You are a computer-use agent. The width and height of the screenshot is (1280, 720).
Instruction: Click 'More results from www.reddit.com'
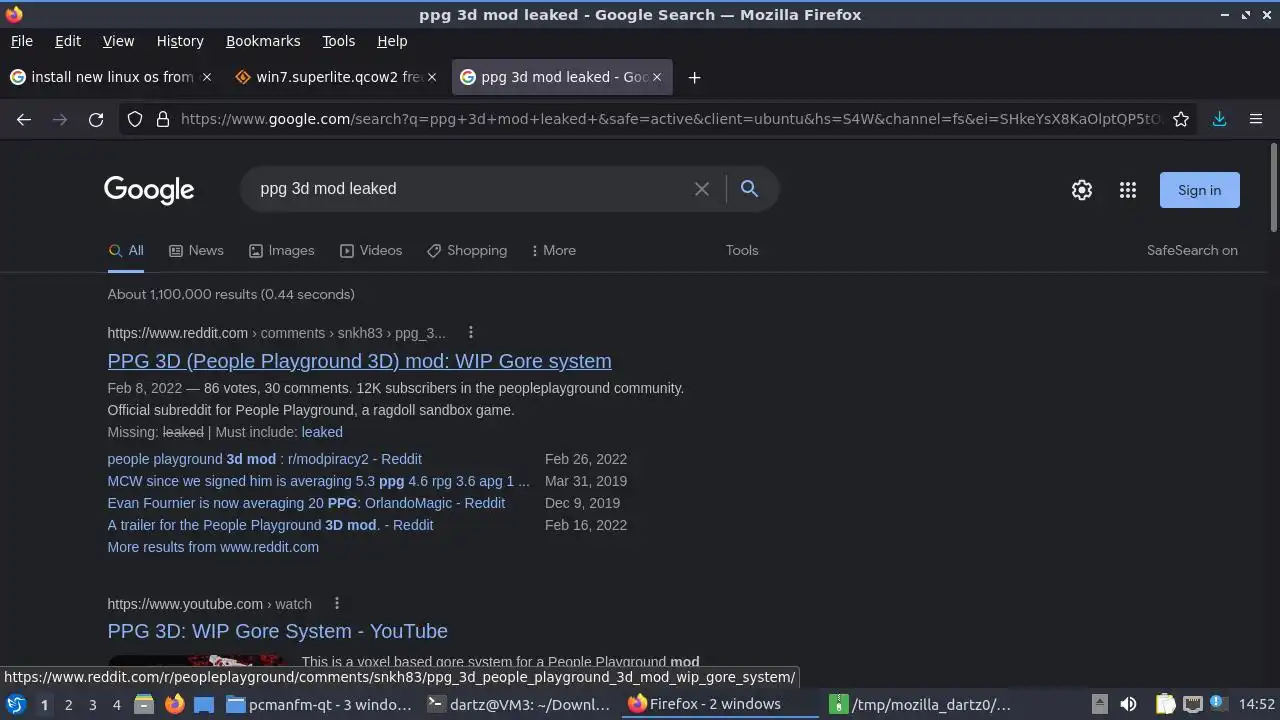point(213,547)
